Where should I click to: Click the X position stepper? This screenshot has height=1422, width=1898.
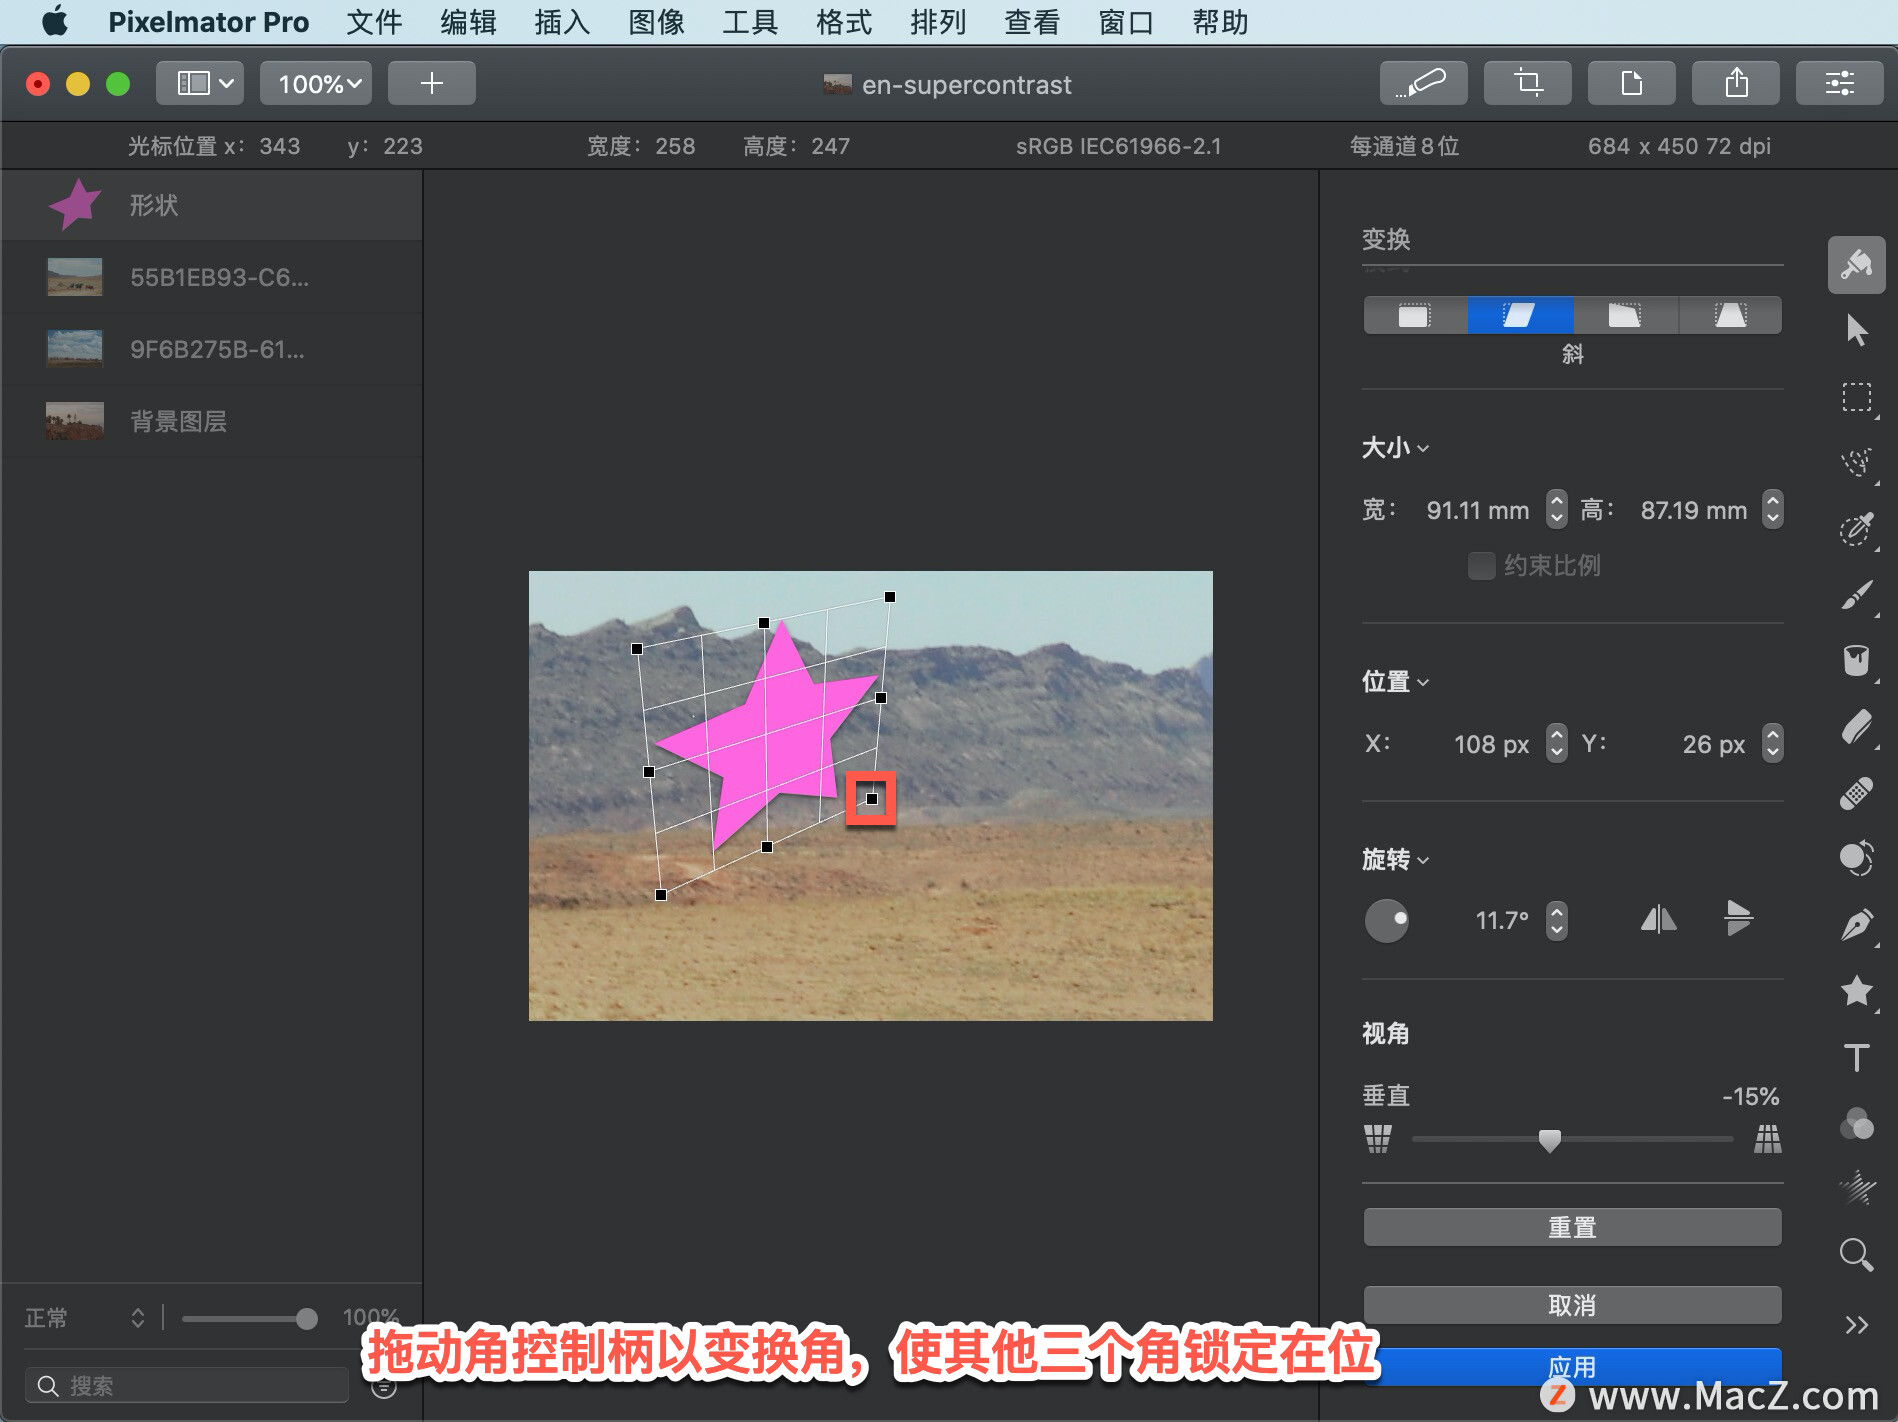pos(1556,743)
